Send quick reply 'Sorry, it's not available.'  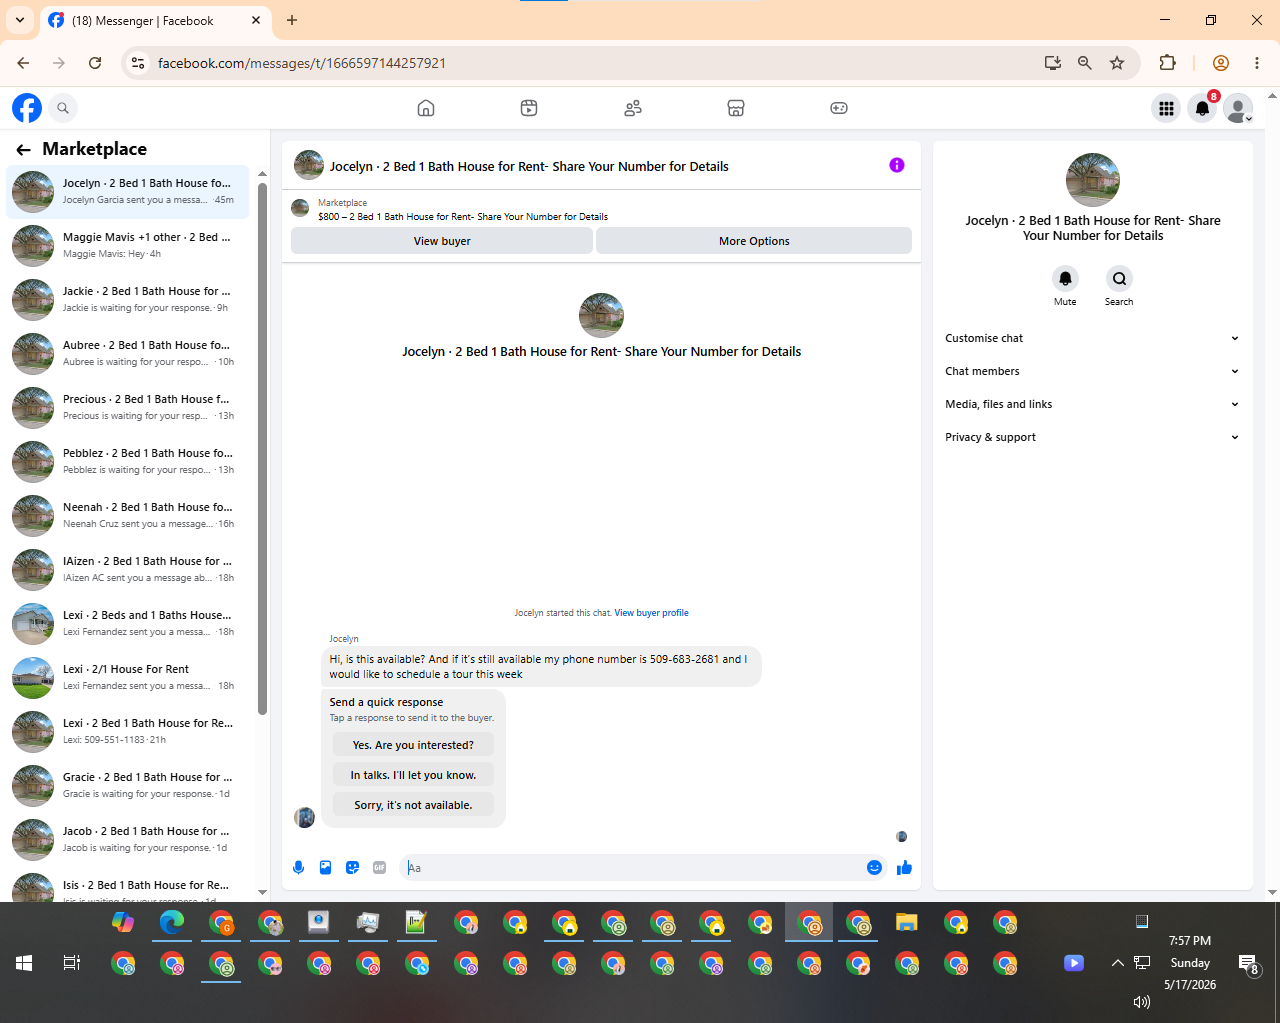413,805
